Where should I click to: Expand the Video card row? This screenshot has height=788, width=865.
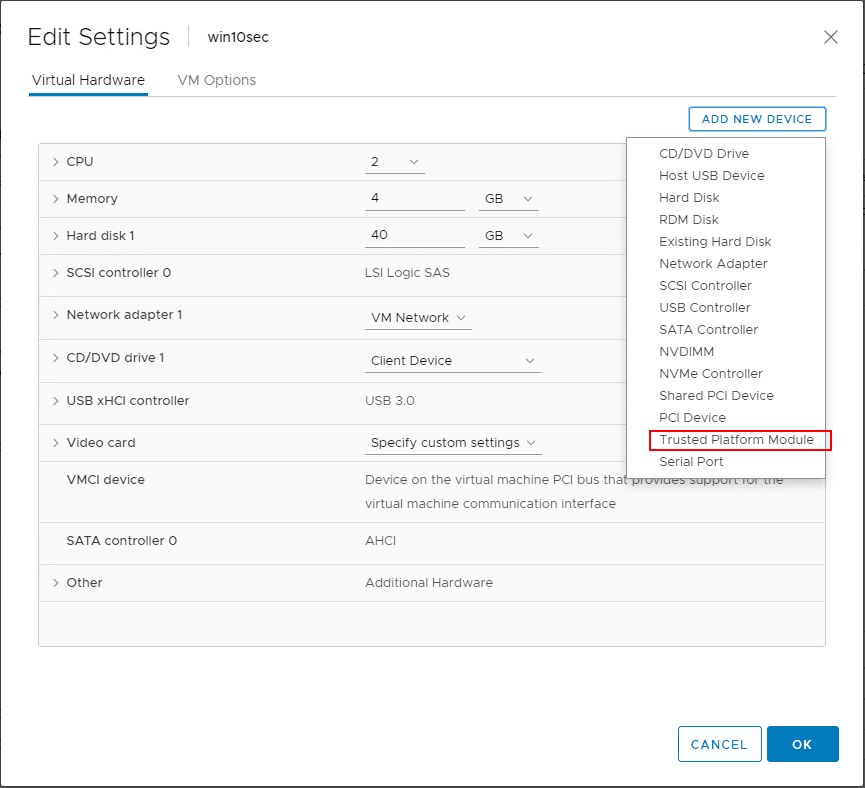coord(56,443)
